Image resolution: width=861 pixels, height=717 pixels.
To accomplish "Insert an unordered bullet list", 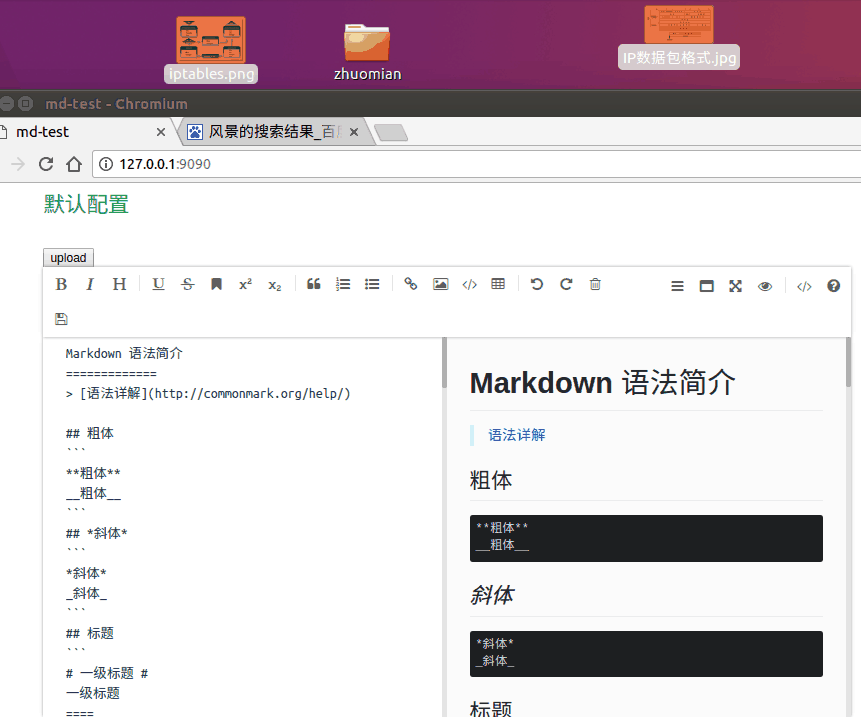I will point(372,284).
